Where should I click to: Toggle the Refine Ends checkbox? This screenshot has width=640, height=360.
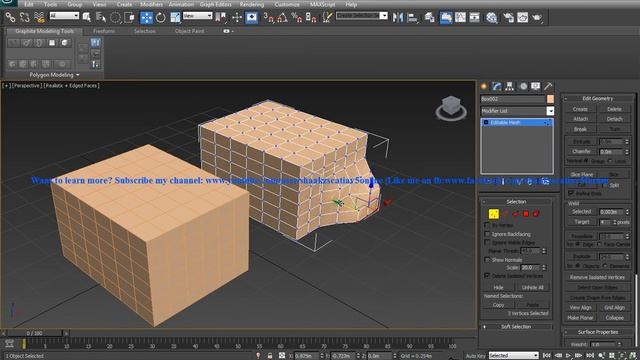571,193
